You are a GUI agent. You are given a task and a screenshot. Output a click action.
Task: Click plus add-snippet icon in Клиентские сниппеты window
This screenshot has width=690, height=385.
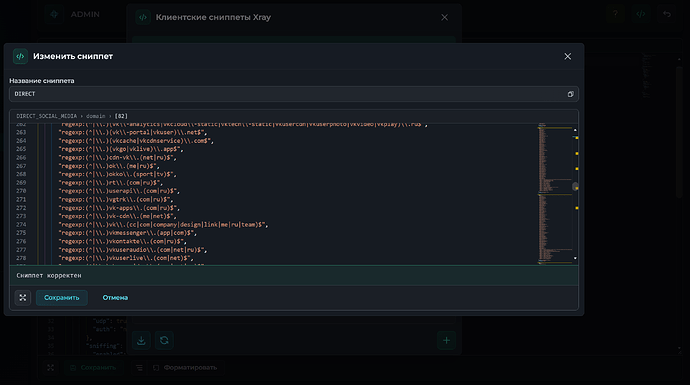coord(446,340)
